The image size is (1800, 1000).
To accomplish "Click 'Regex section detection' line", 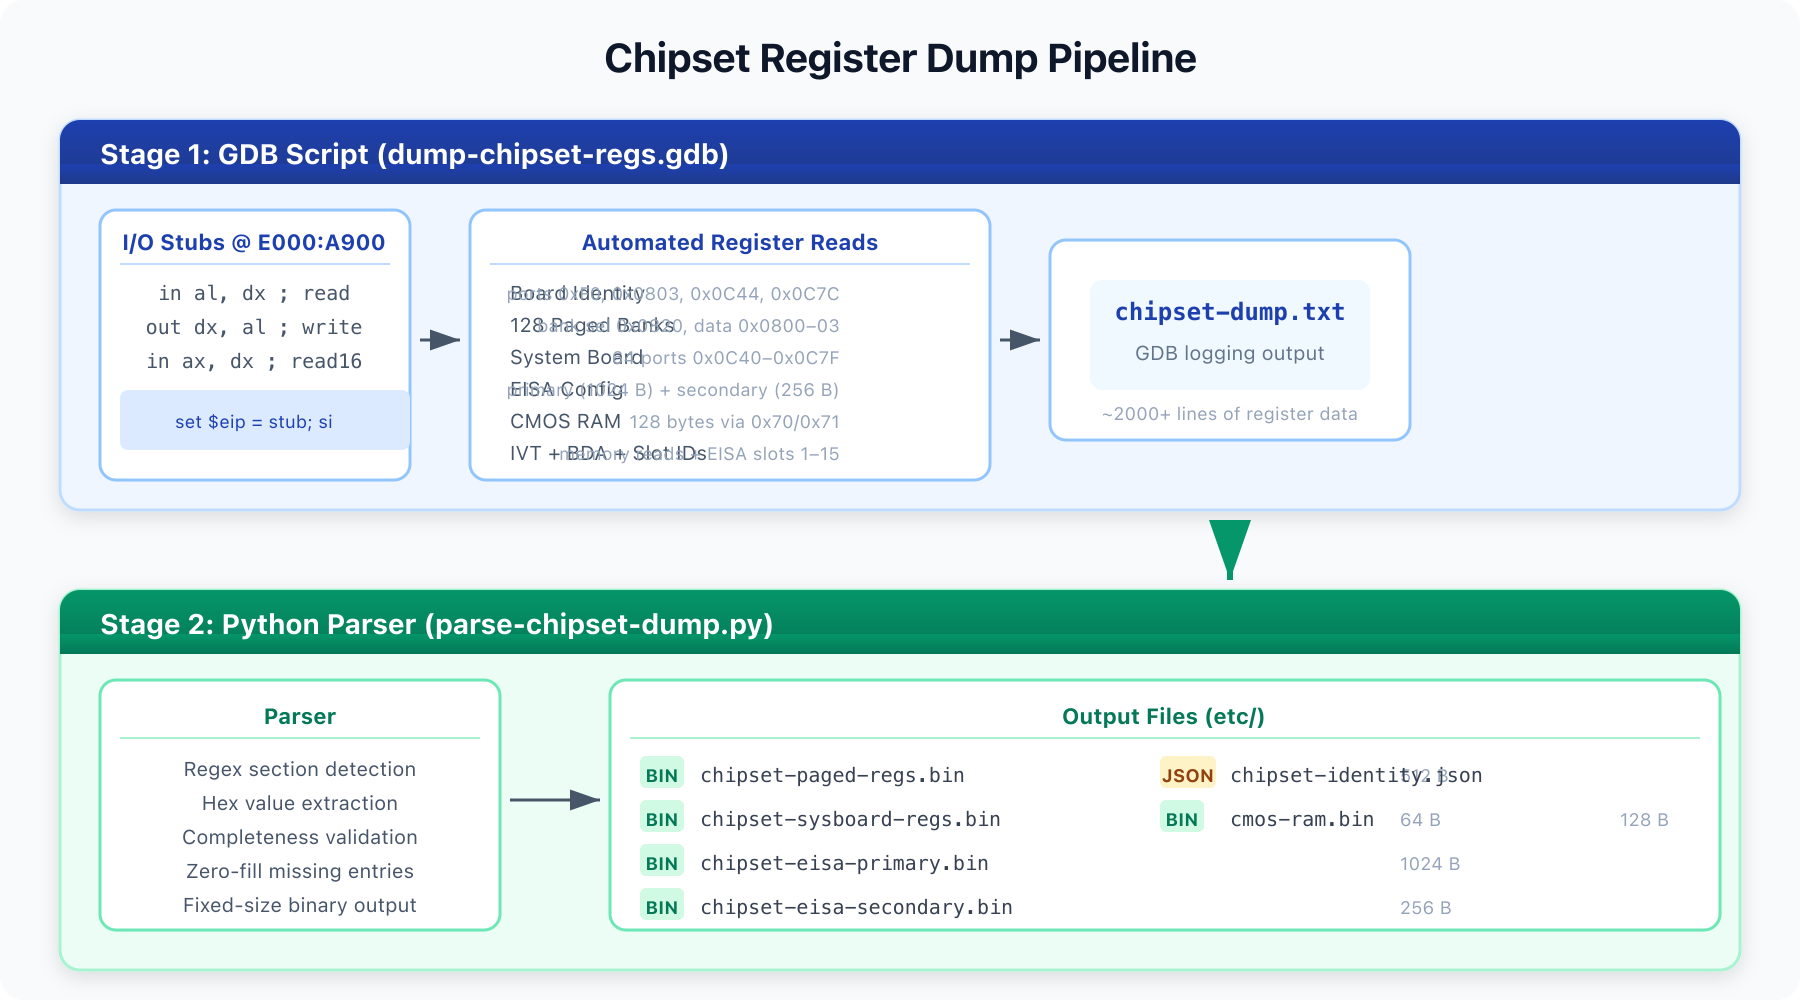I will tap(300, 769).
